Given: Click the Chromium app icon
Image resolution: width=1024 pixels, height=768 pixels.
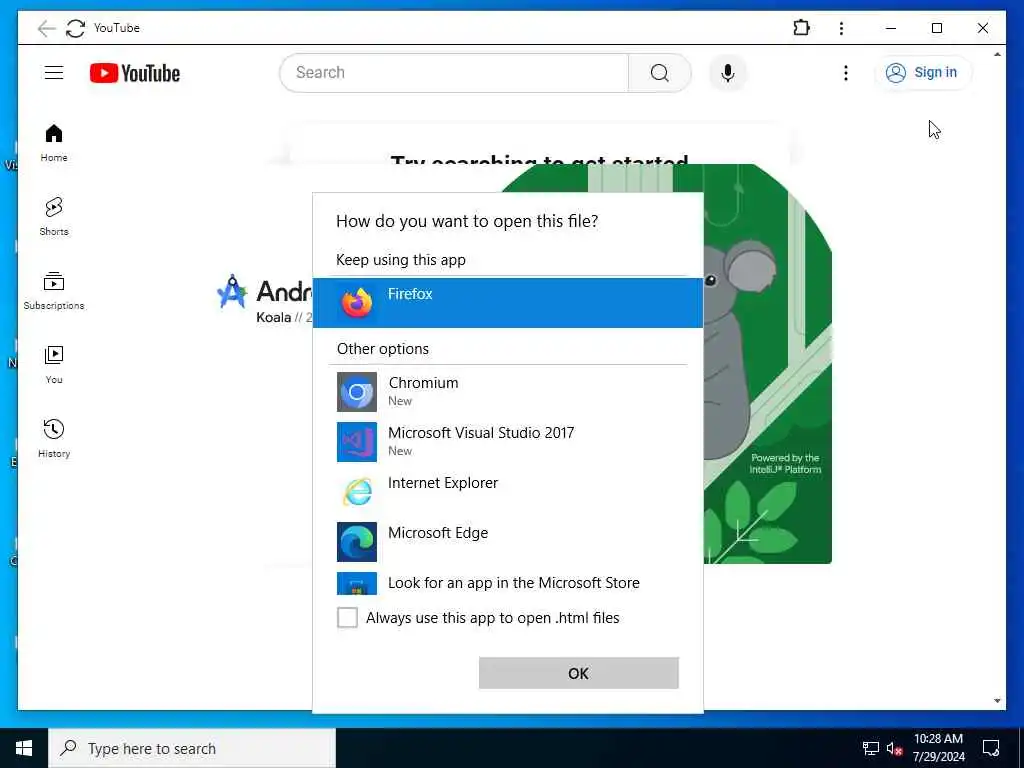Looking at the screenshot, I should [357, 392].
